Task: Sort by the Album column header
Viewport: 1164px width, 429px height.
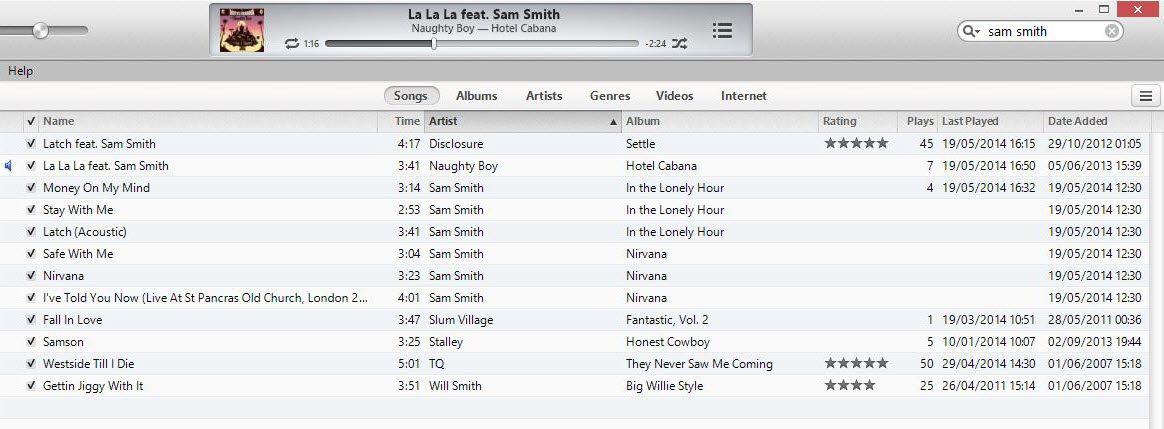Action: point(720,121)
